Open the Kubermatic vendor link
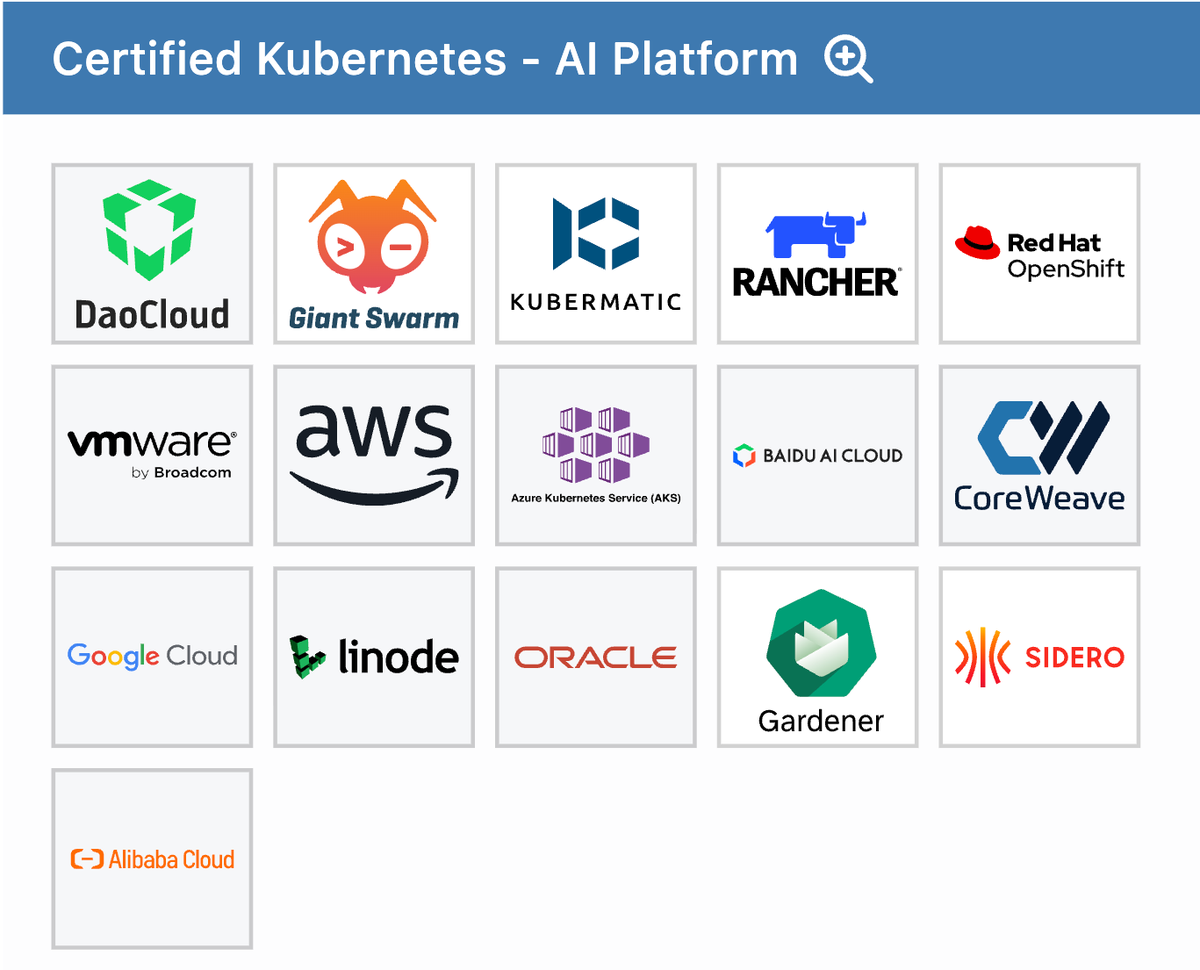 (x=595, y=253)
